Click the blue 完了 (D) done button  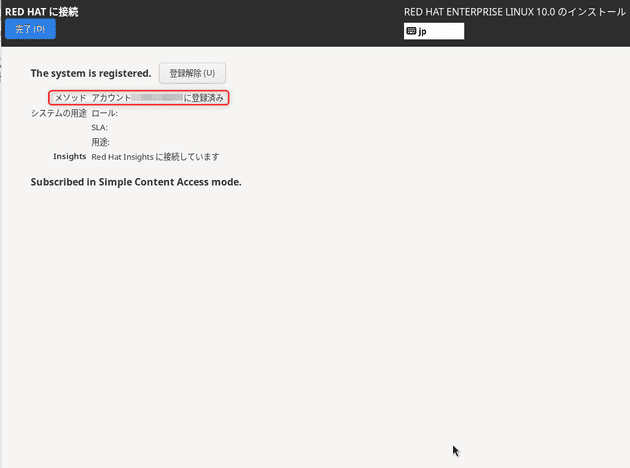[x=31, y=29]
